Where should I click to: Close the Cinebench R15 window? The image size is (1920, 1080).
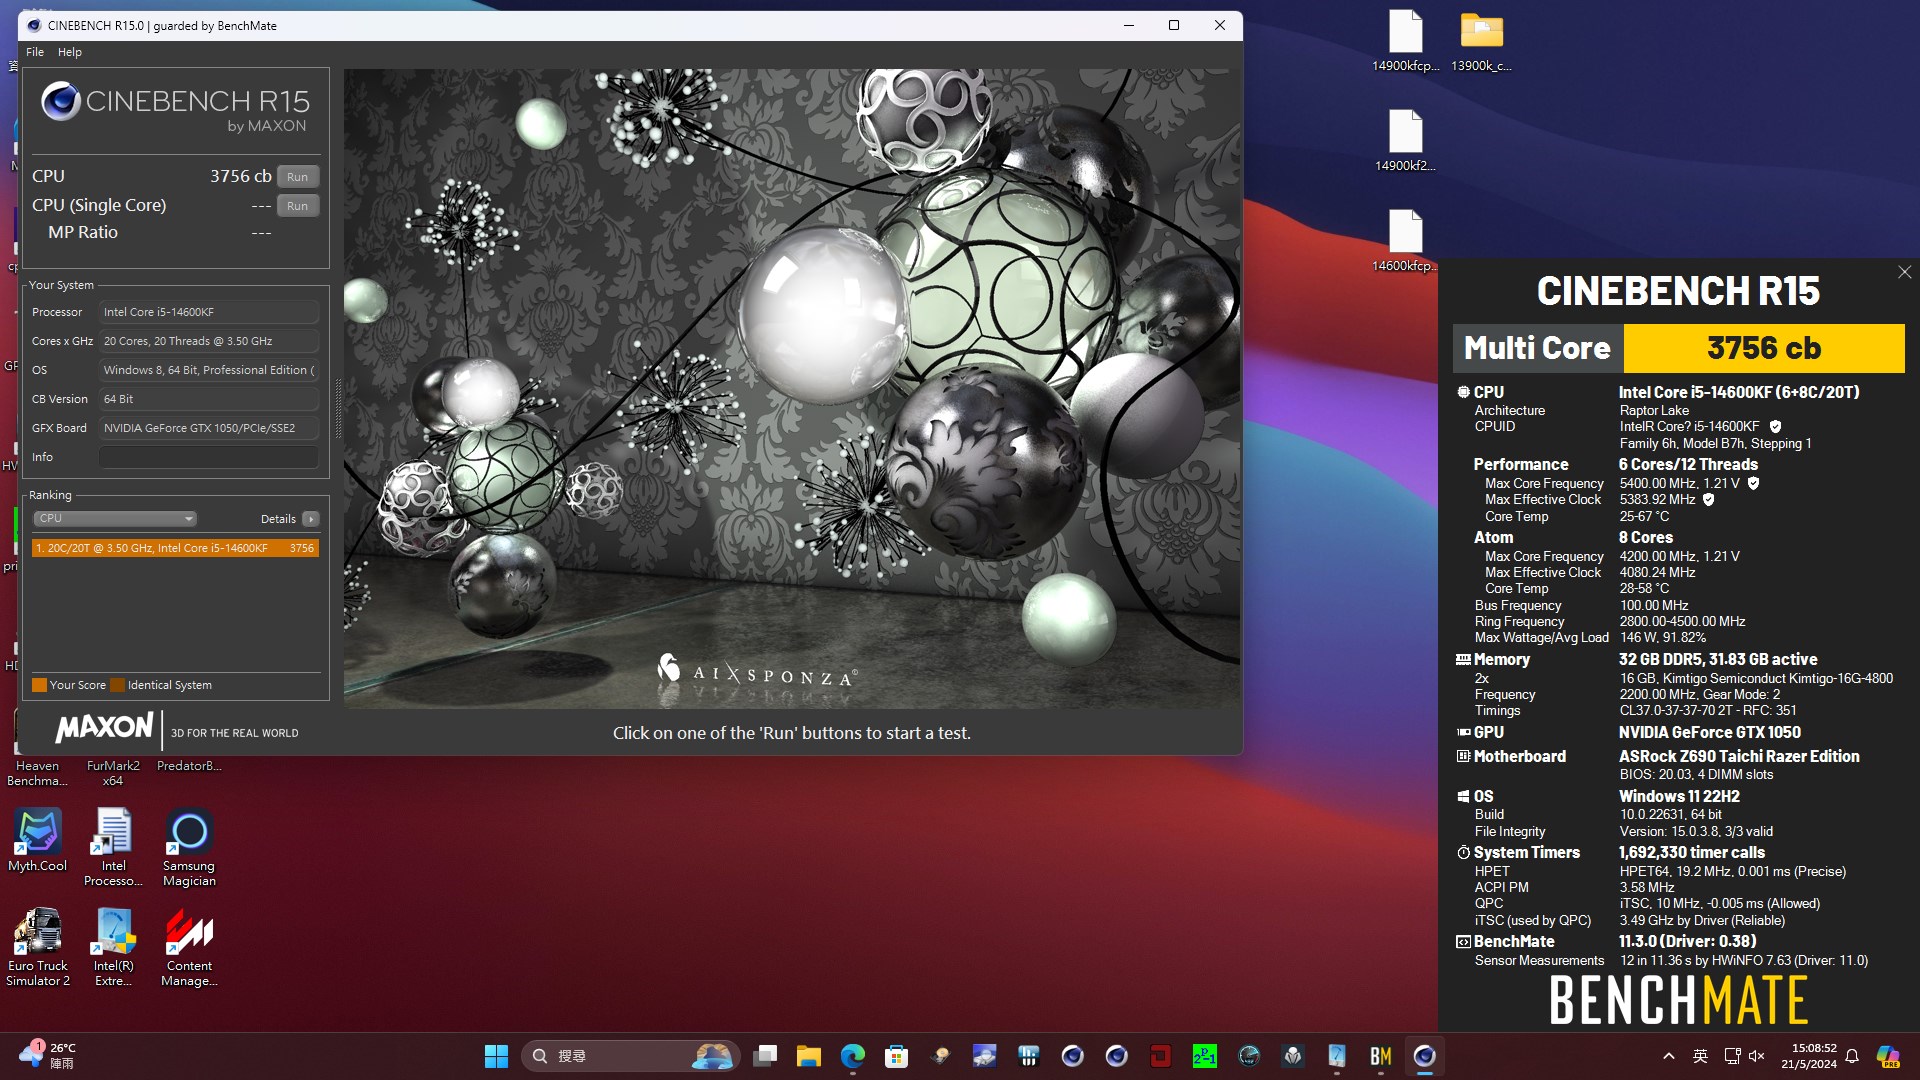1220,26
